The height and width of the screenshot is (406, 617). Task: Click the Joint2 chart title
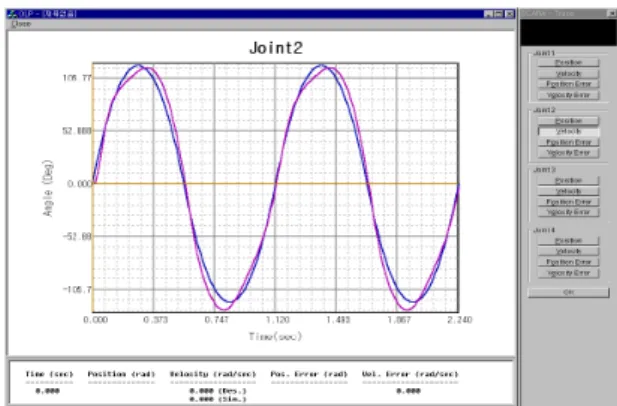(276, 48)
